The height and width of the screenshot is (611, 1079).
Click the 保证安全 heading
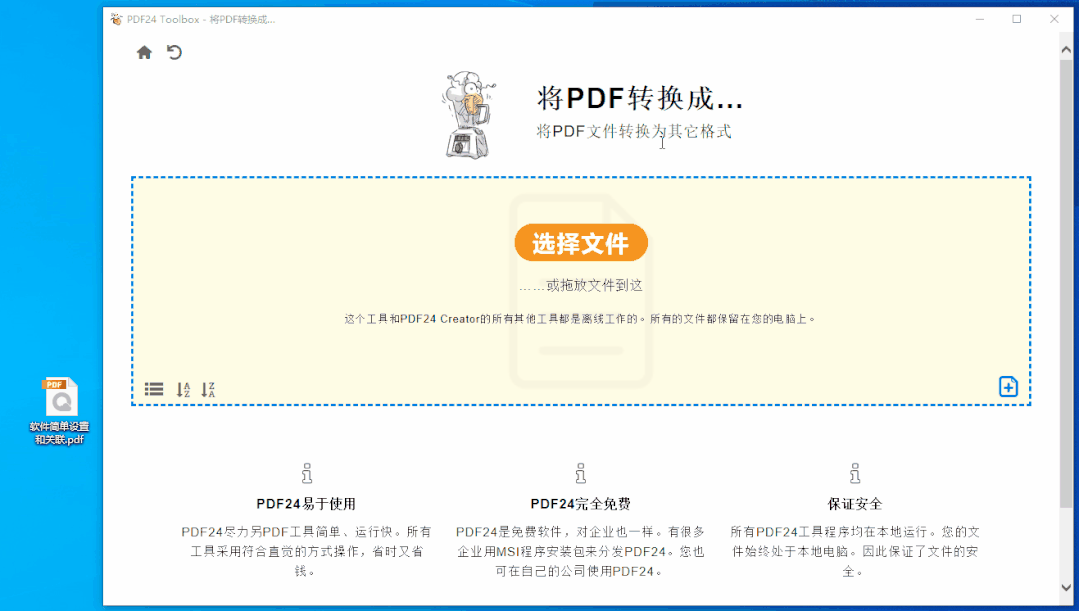(855, 504)
